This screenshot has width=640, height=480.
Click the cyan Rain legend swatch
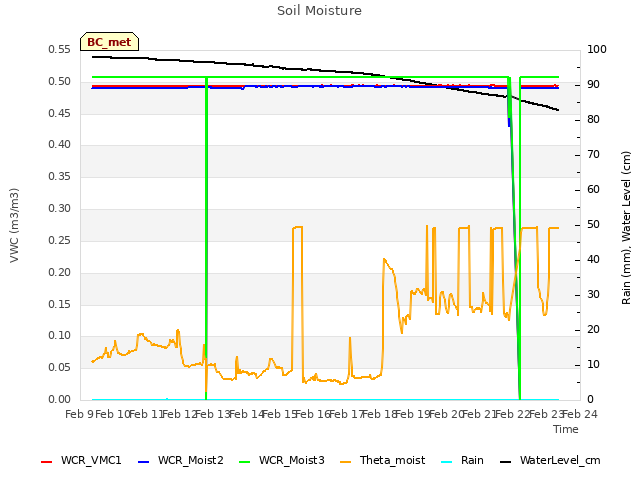[x=447, y=462]
